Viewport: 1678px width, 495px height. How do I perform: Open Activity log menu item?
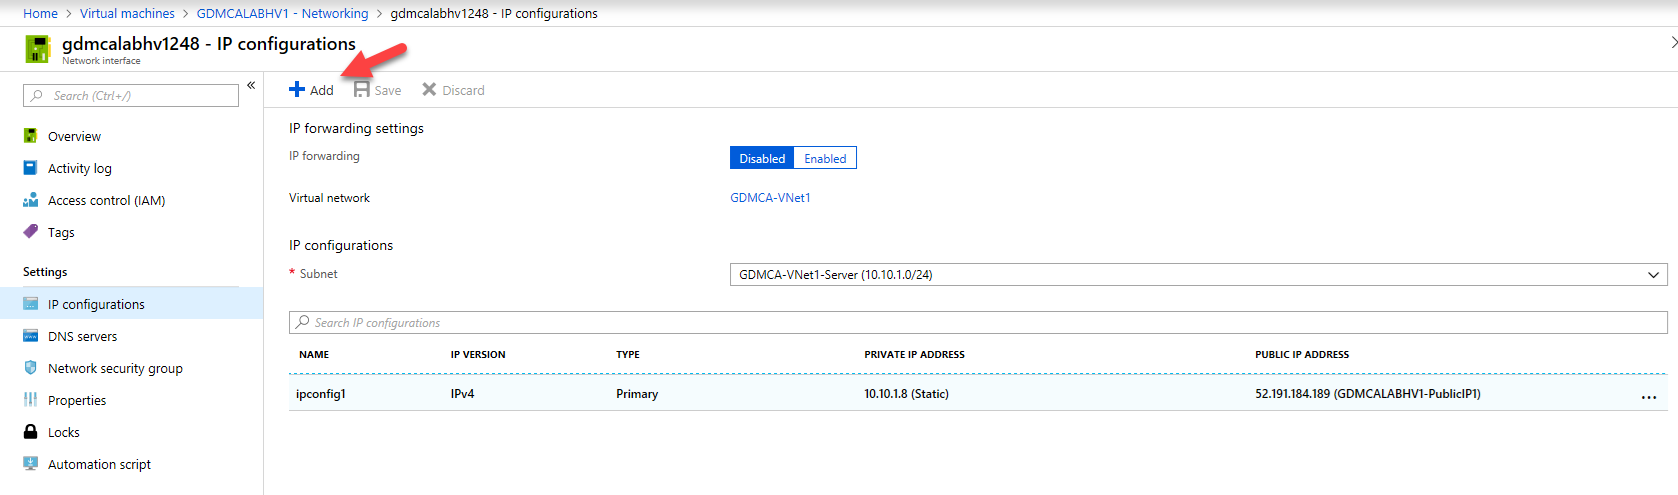(x=80, y=168)
